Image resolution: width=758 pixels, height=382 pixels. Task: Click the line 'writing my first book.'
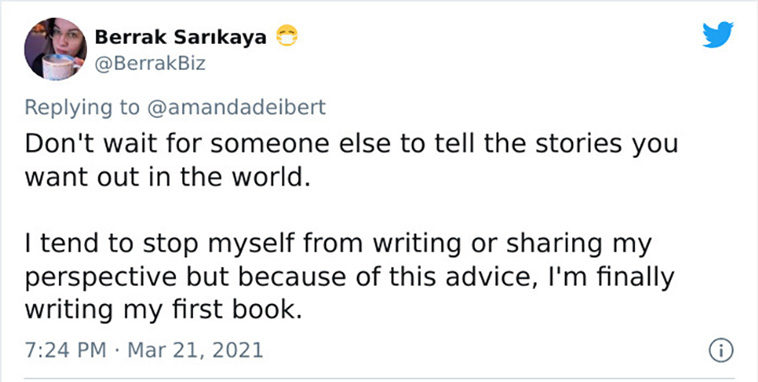click(x=163, y=310)
